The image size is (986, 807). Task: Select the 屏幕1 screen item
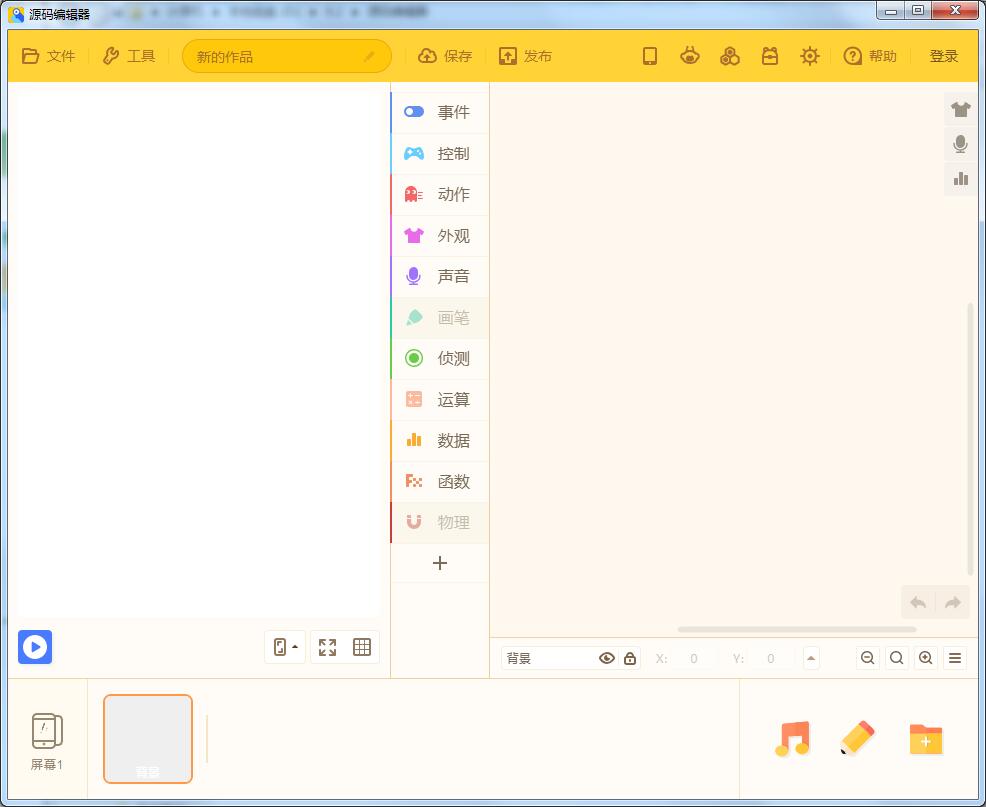tap(47, 741)
